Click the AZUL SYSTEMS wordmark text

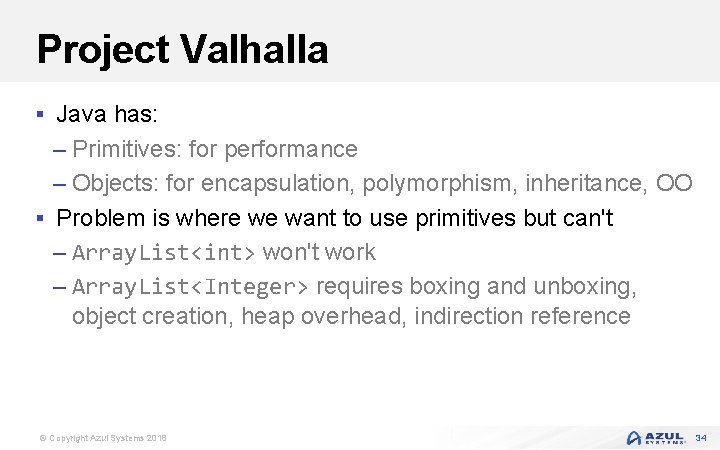(664, 438)
